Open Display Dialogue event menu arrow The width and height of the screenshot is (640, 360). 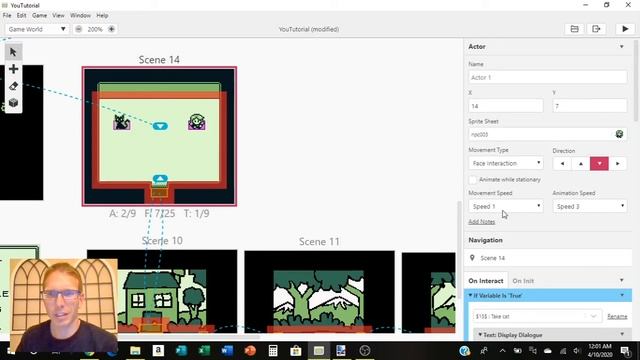click(x=622, y=334)
